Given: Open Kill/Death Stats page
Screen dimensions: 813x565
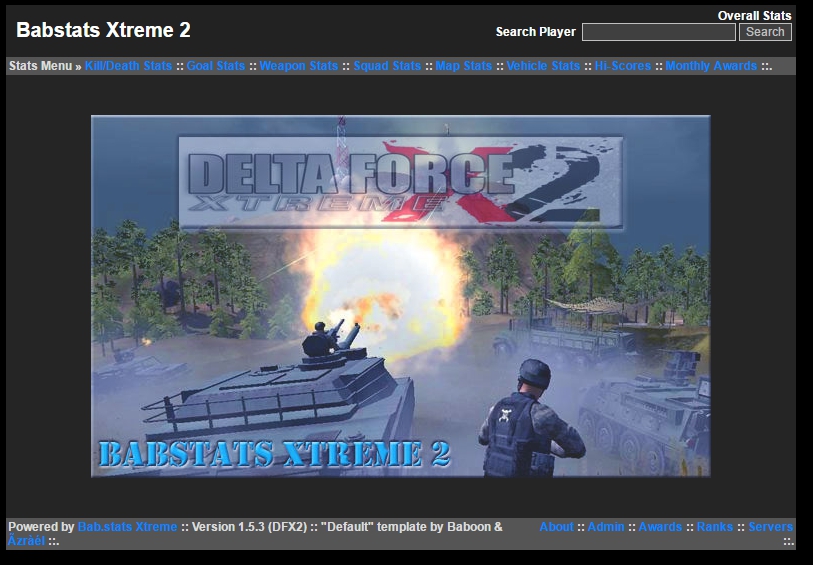Looking at the screenshot, I should tap(128, 66).
